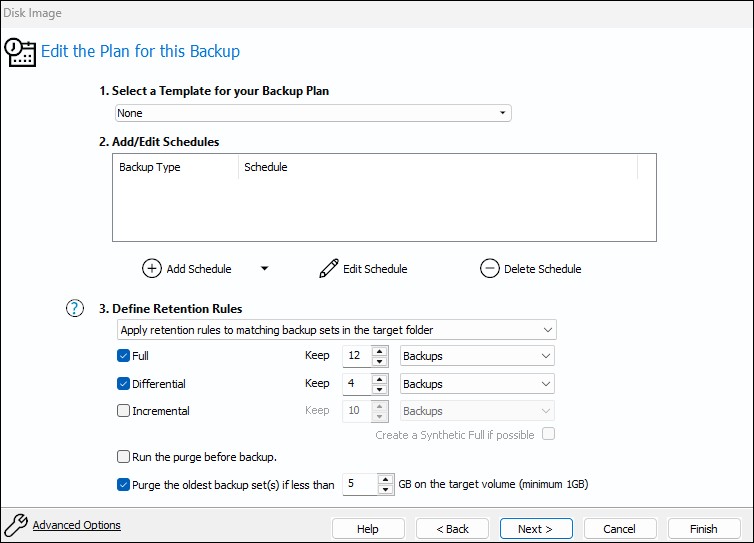Open retention rules help question mark
Viewport: 754px width, 543px height.
[75, 308]
